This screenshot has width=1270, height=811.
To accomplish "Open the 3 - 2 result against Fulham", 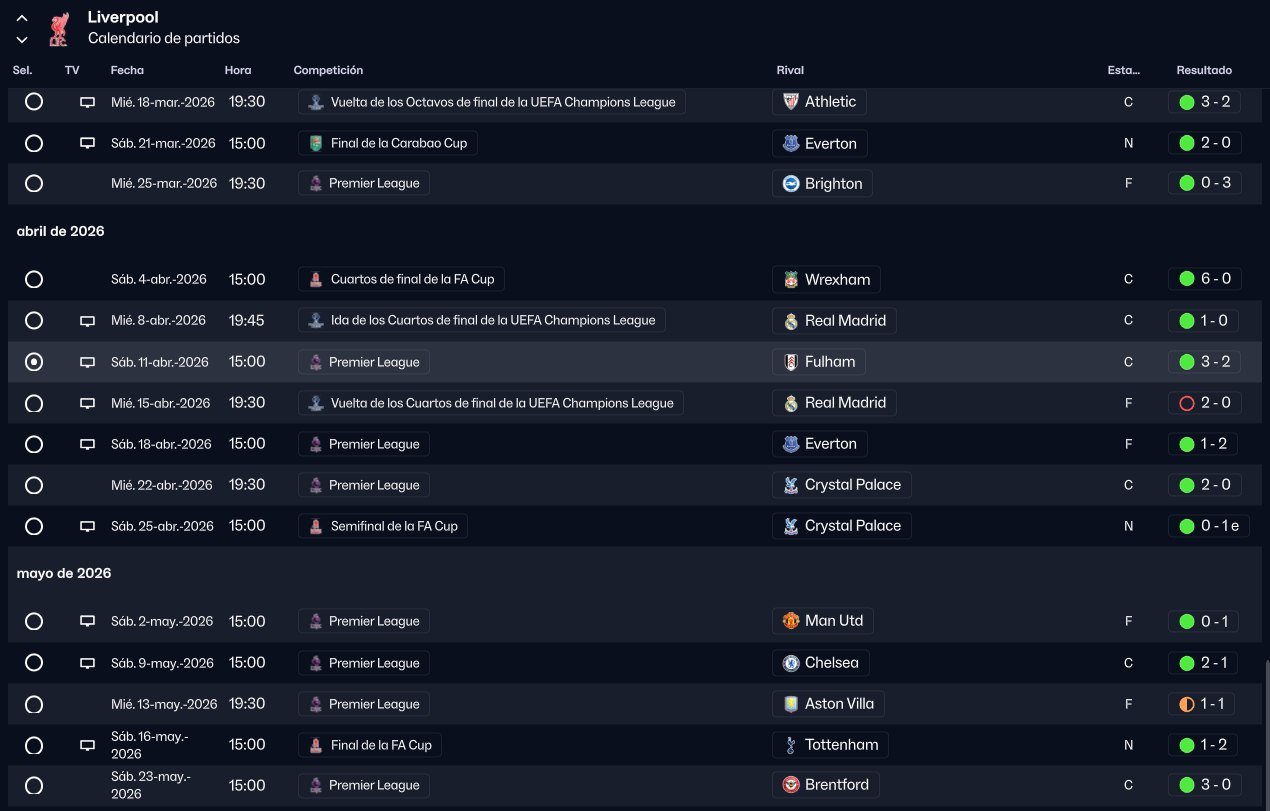I will pyautogui.click(x=1204, y=362).
